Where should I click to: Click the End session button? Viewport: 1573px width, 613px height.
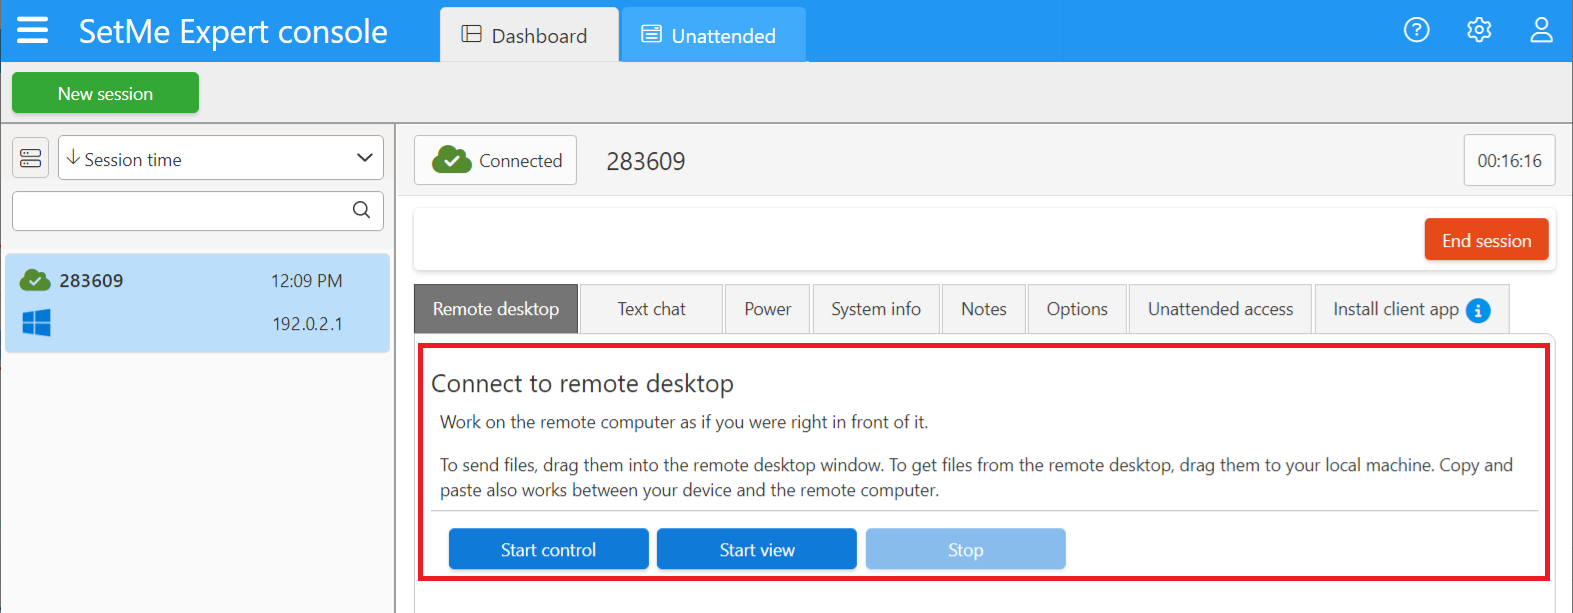click(1486, 240)
